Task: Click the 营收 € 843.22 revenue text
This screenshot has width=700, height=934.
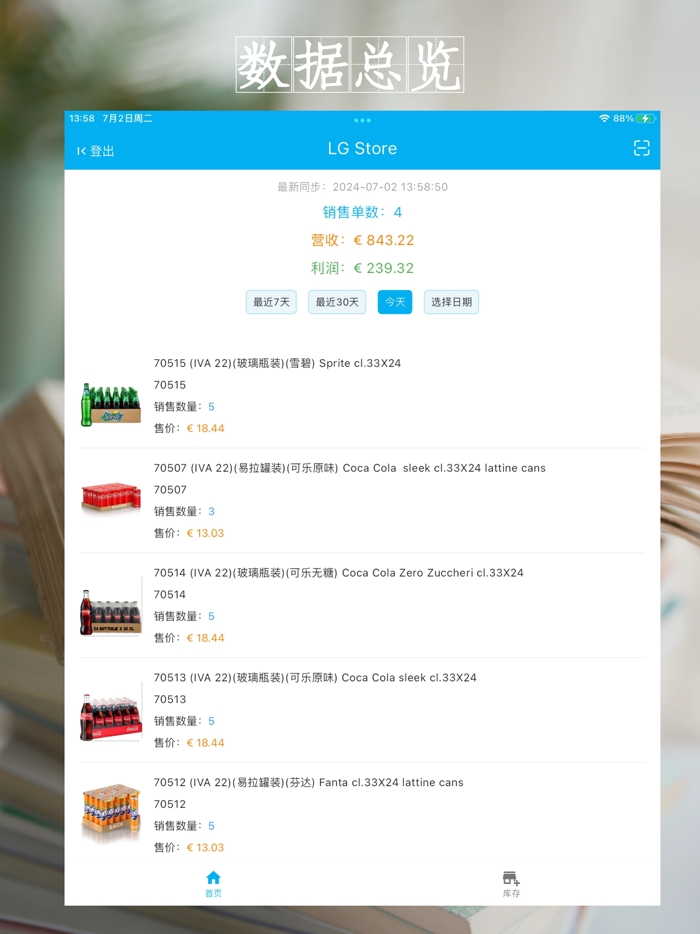Action: coord(362,240)
